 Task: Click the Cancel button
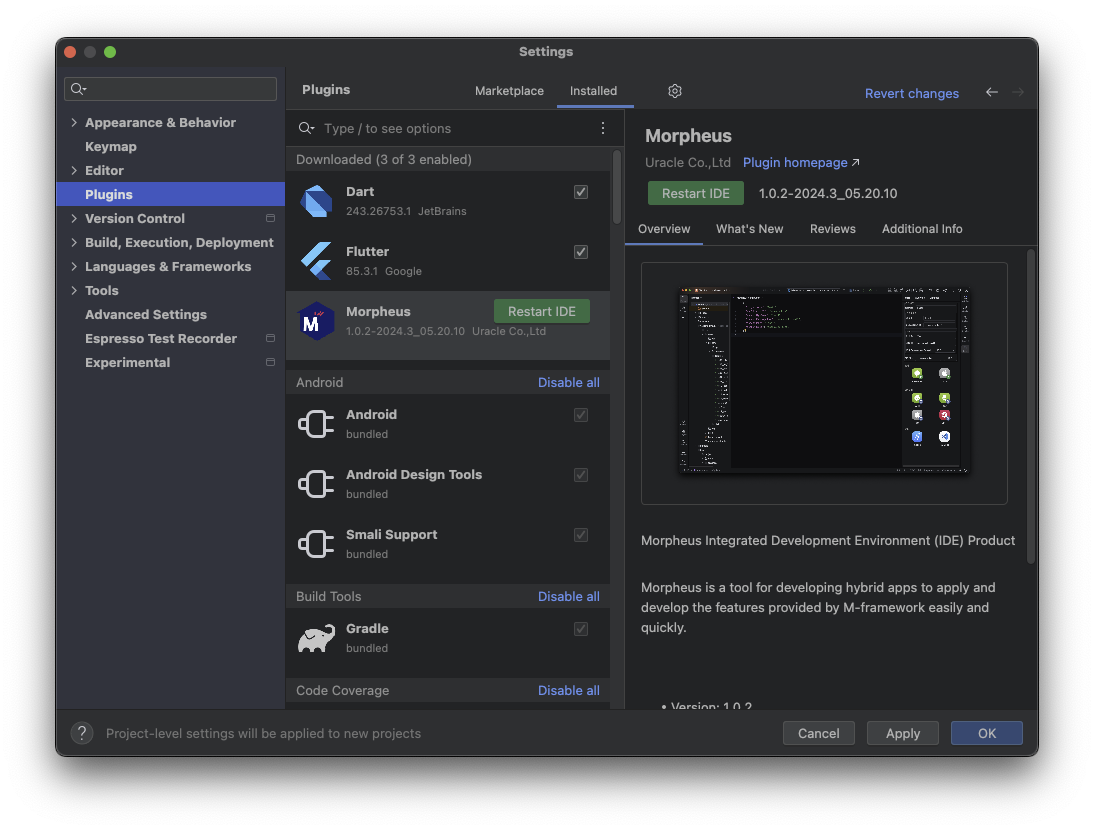tap(818, 733)
